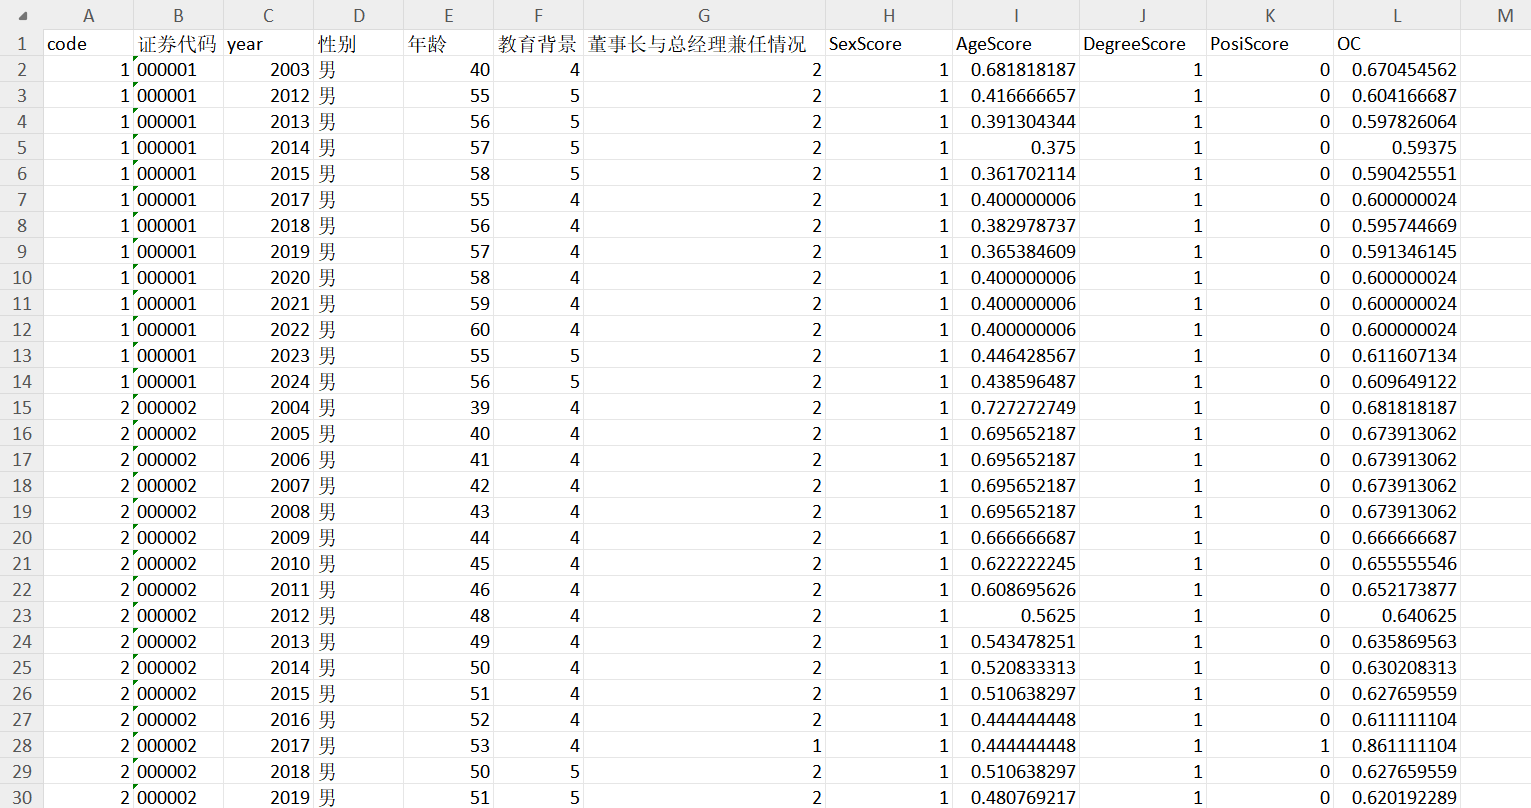Select OC value 0.591346145
The image size is (1531, 808).
point(1397,252)
